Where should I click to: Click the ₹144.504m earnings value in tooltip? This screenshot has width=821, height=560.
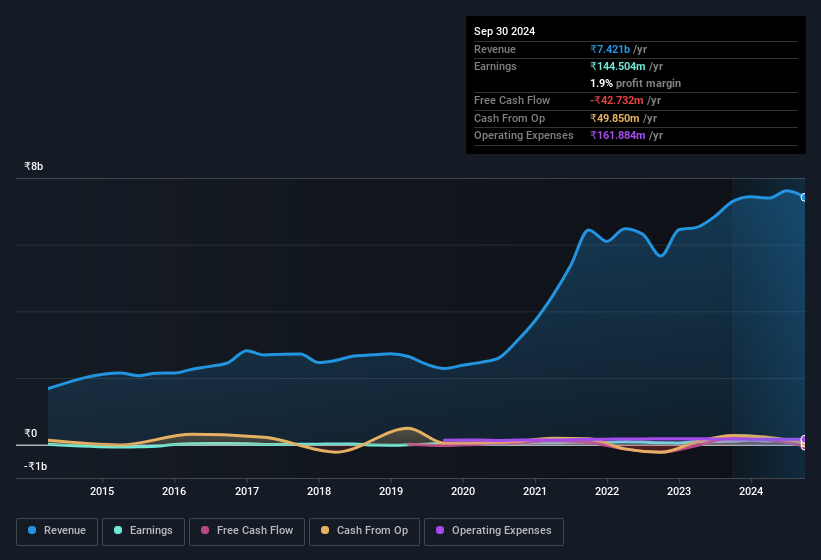(x=618, y=66)
